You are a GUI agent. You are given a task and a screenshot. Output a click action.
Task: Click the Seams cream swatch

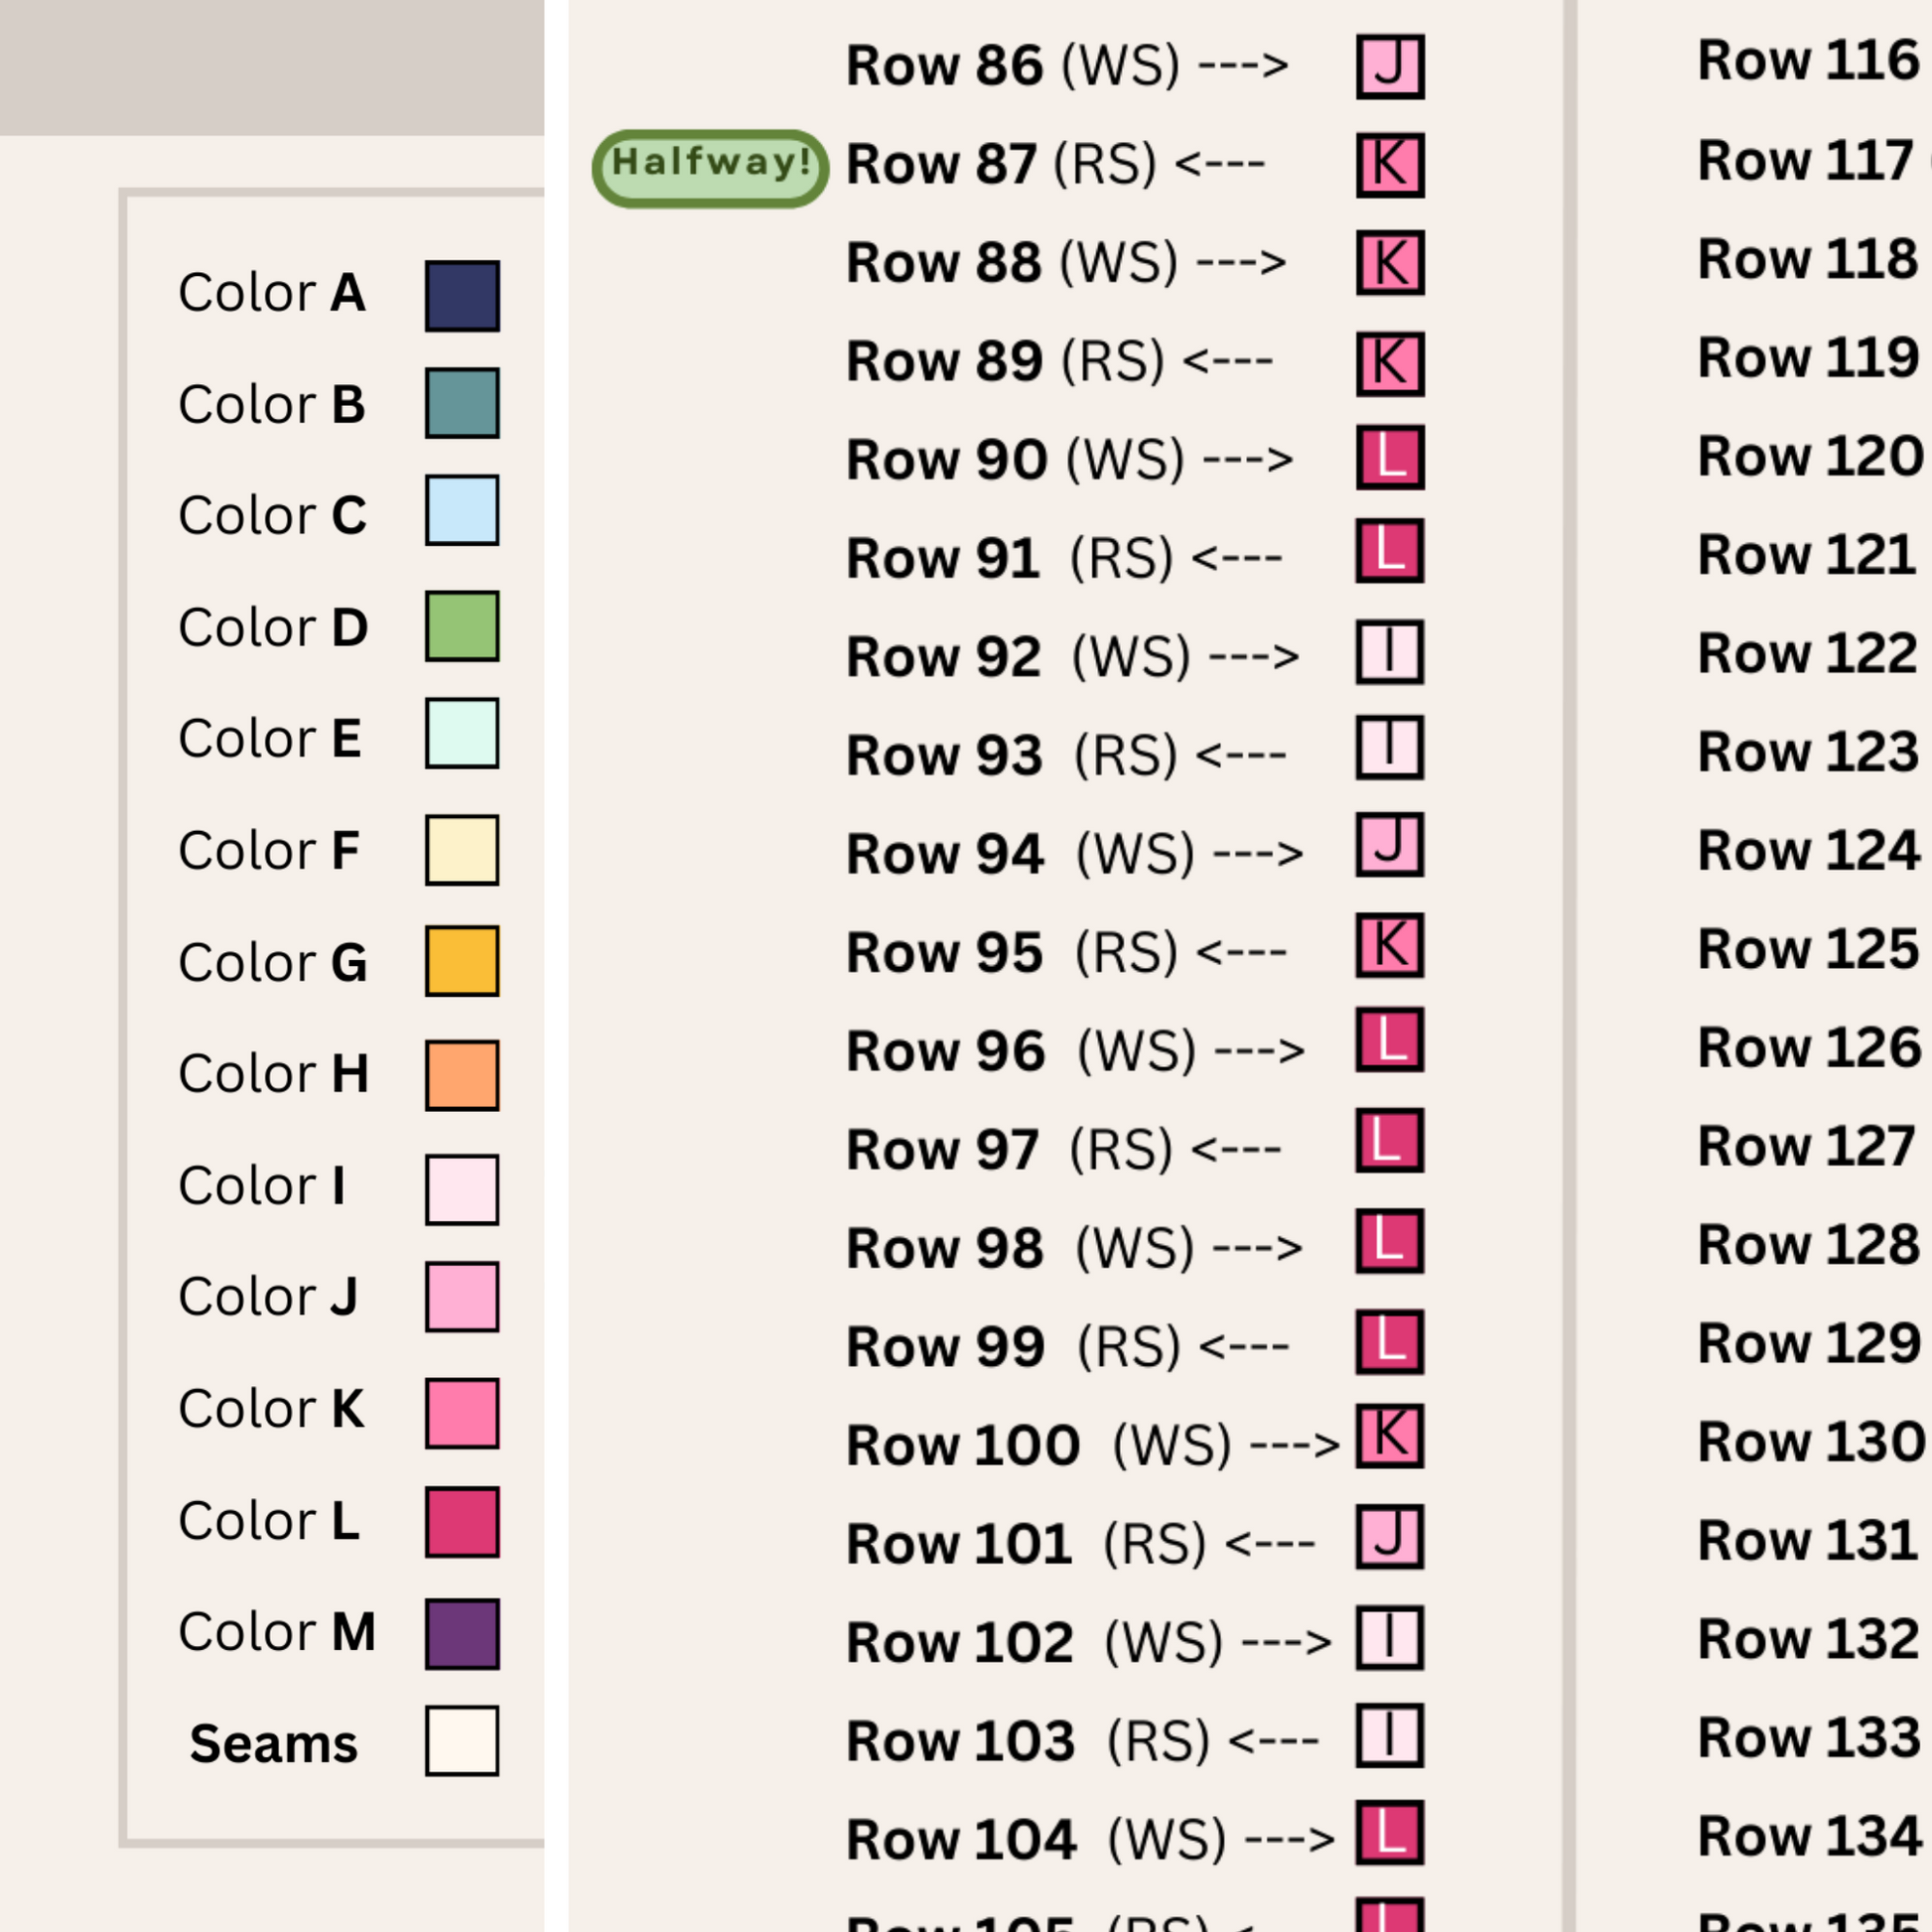pyautogui.click(x=462, y=1741)
